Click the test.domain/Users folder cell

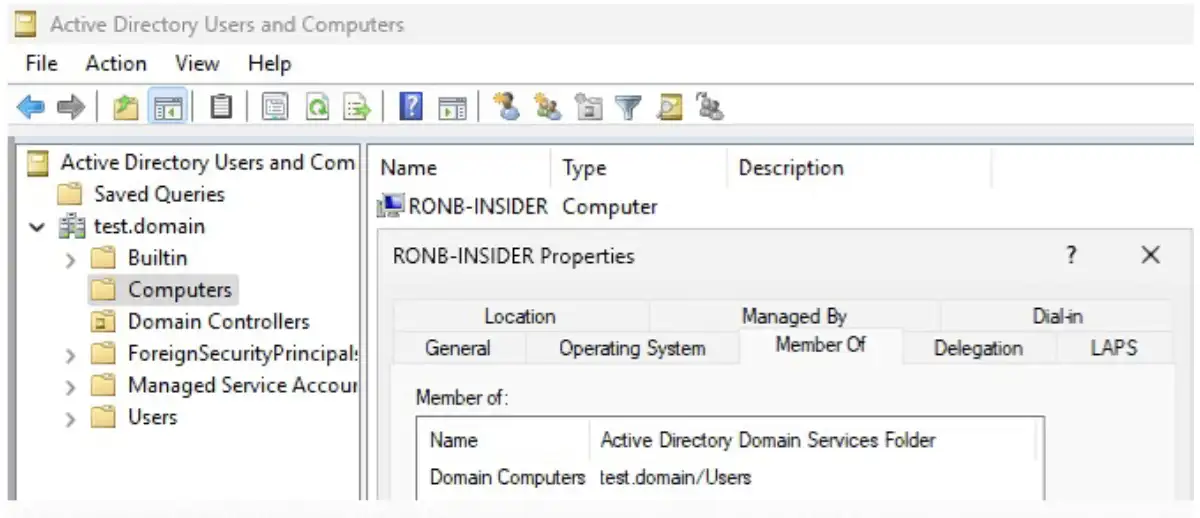coord(675,478)
